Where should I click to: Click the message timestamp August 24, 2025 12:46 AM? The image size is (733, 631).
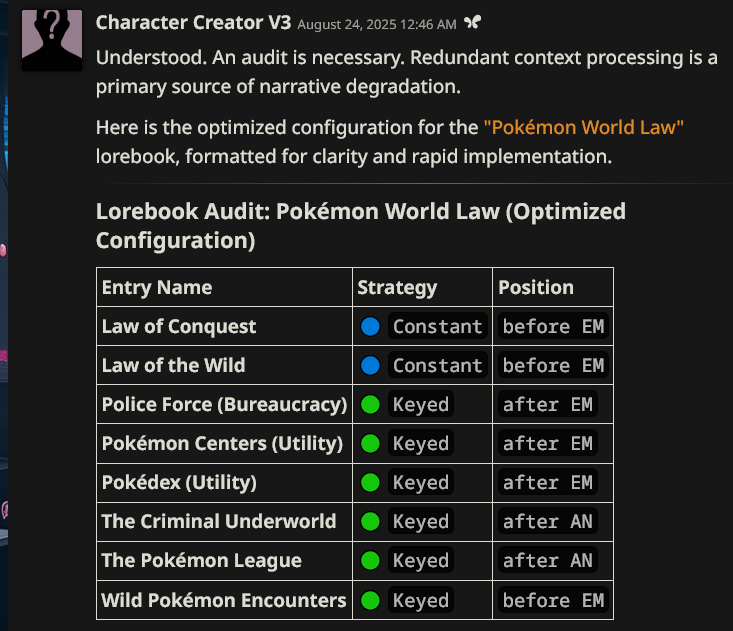[x=377, y=24]
